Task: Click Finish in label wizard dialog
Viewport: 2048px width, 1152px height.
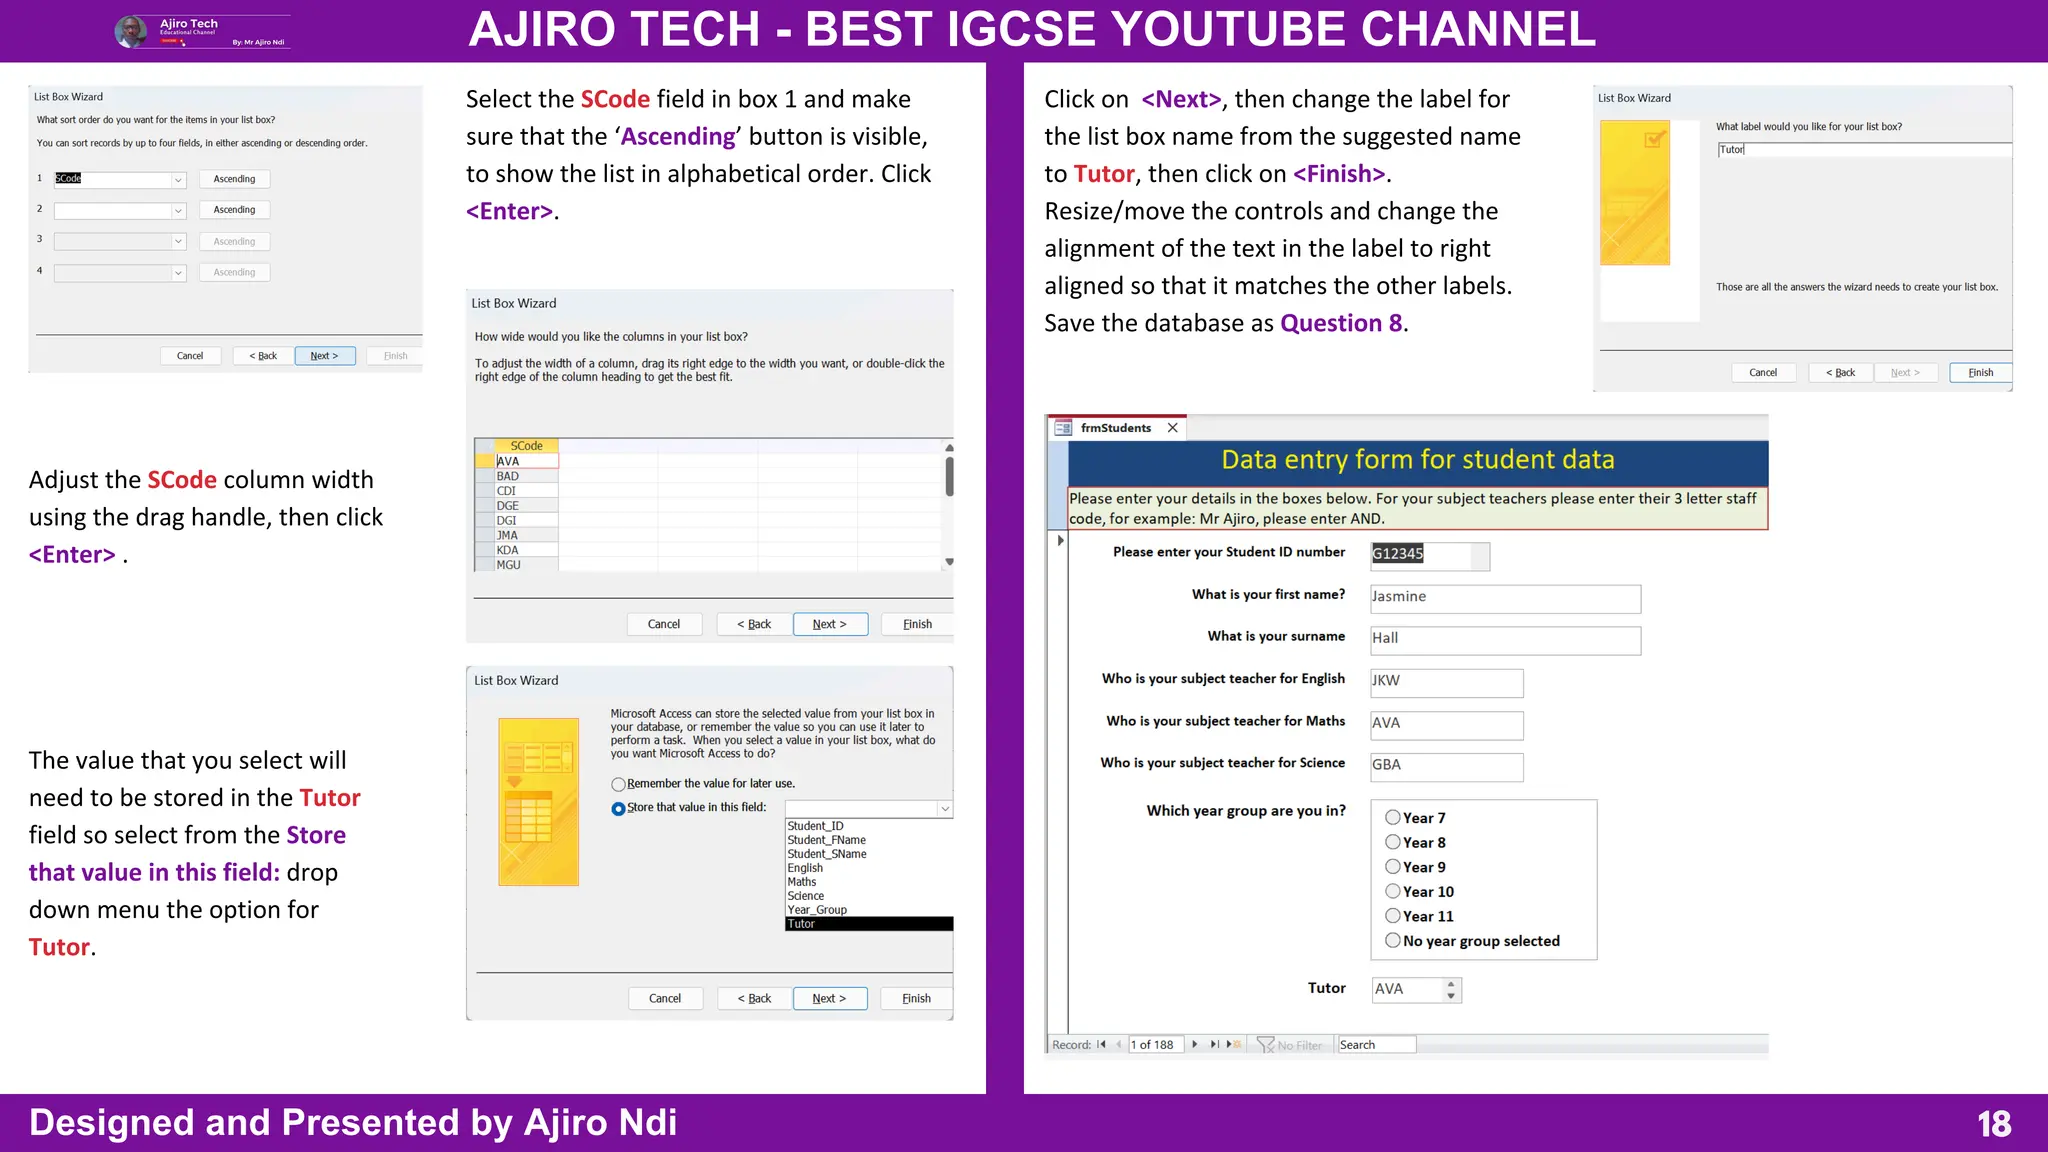Action: (x=1979, y=373)
